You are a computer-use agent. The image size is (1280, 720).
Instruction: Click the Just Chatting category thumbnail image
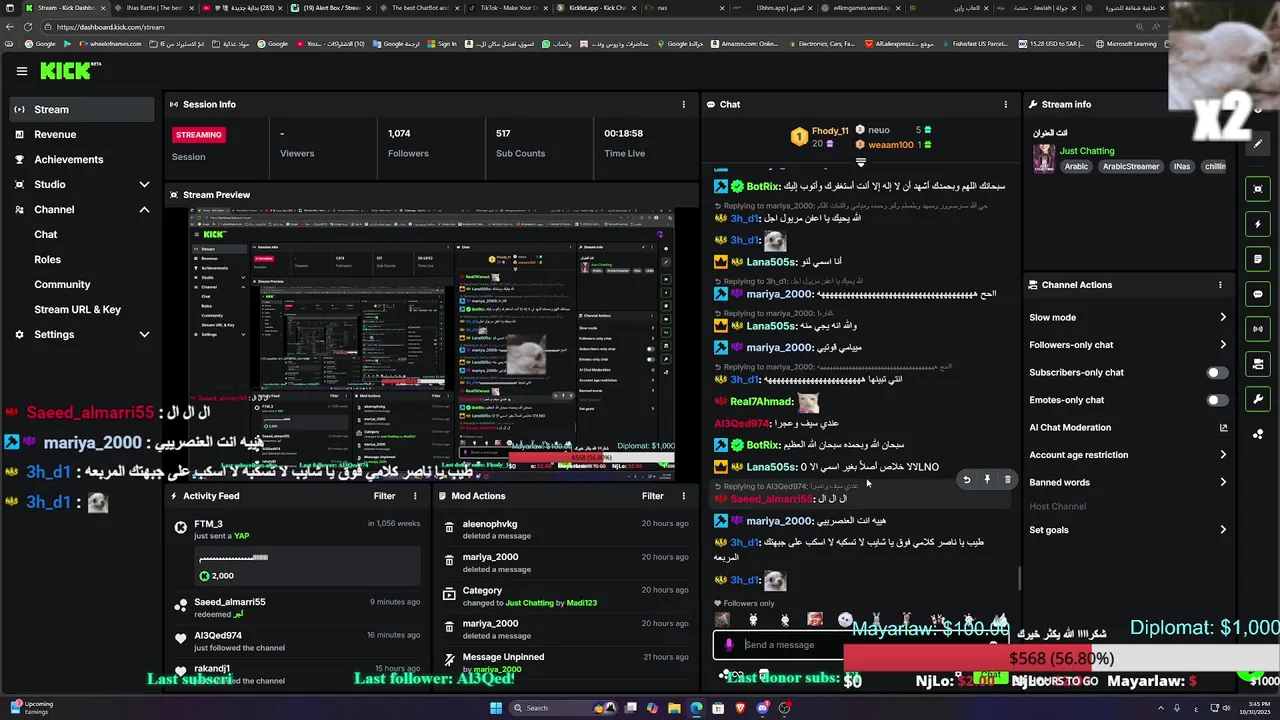pyautogui.click(x=1044, y=159)
